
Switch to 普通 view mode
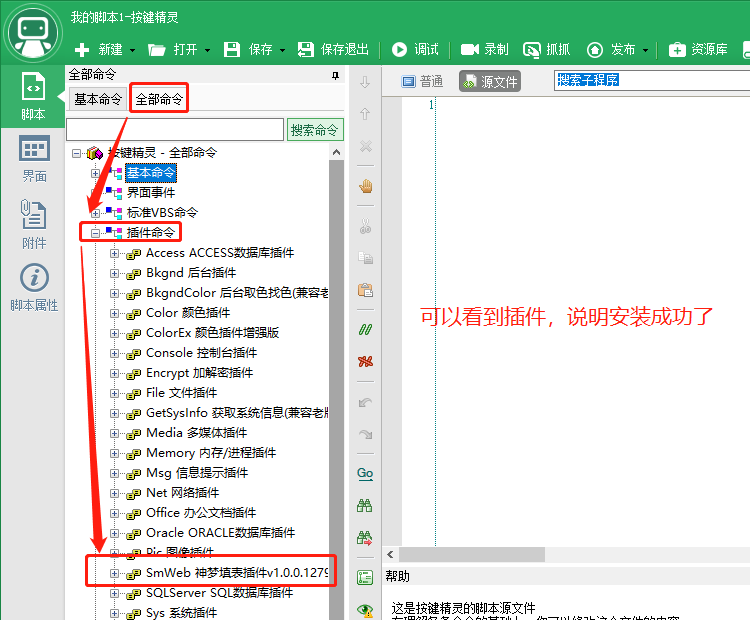pyautogui.click(x=423, y=81)
